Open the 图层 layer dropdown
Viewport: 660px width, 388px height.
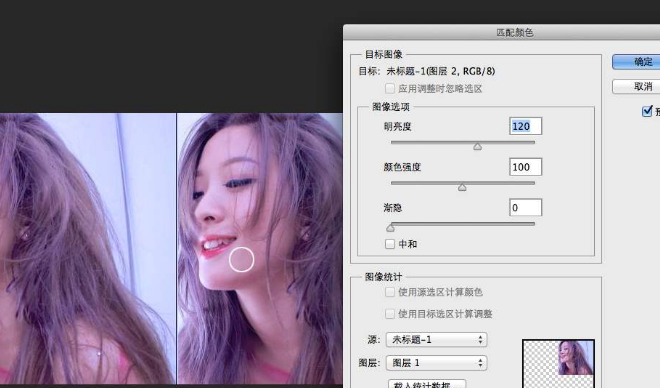(x=436, y=363)
